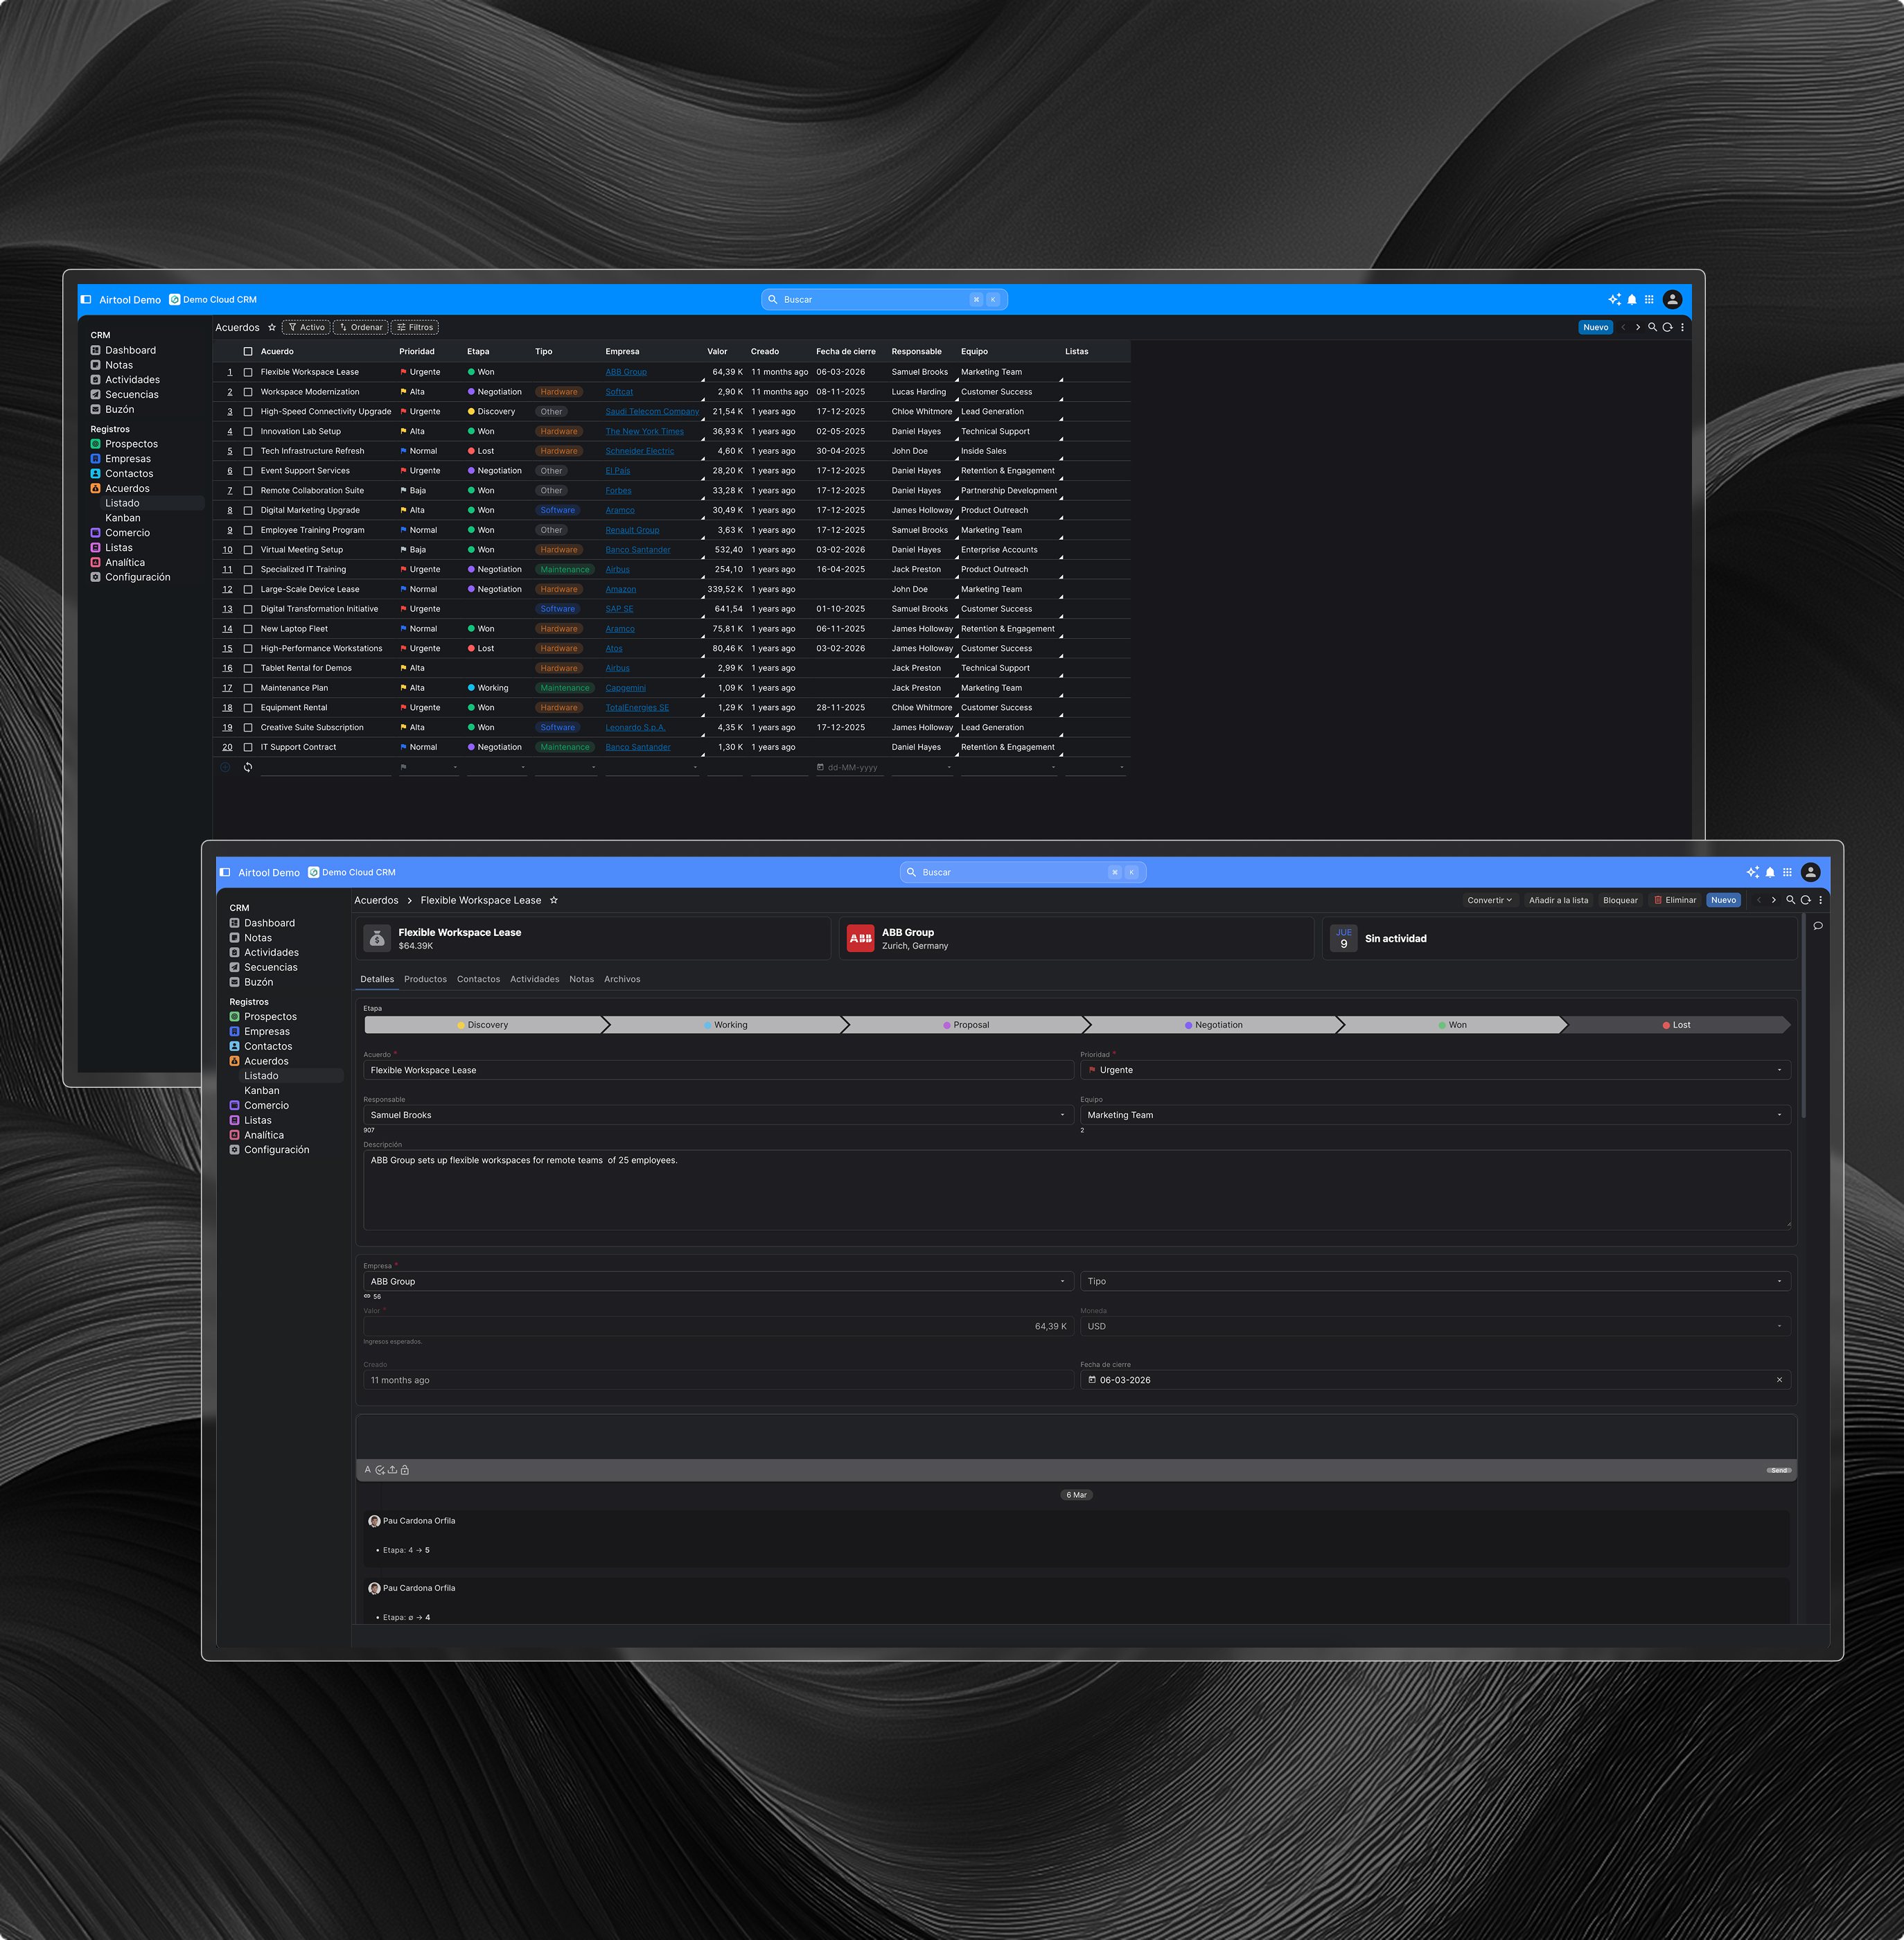Open the attachment upload icon in note editor
This screenshot has width=1904, height=1940.
[x=392, y=1470]
